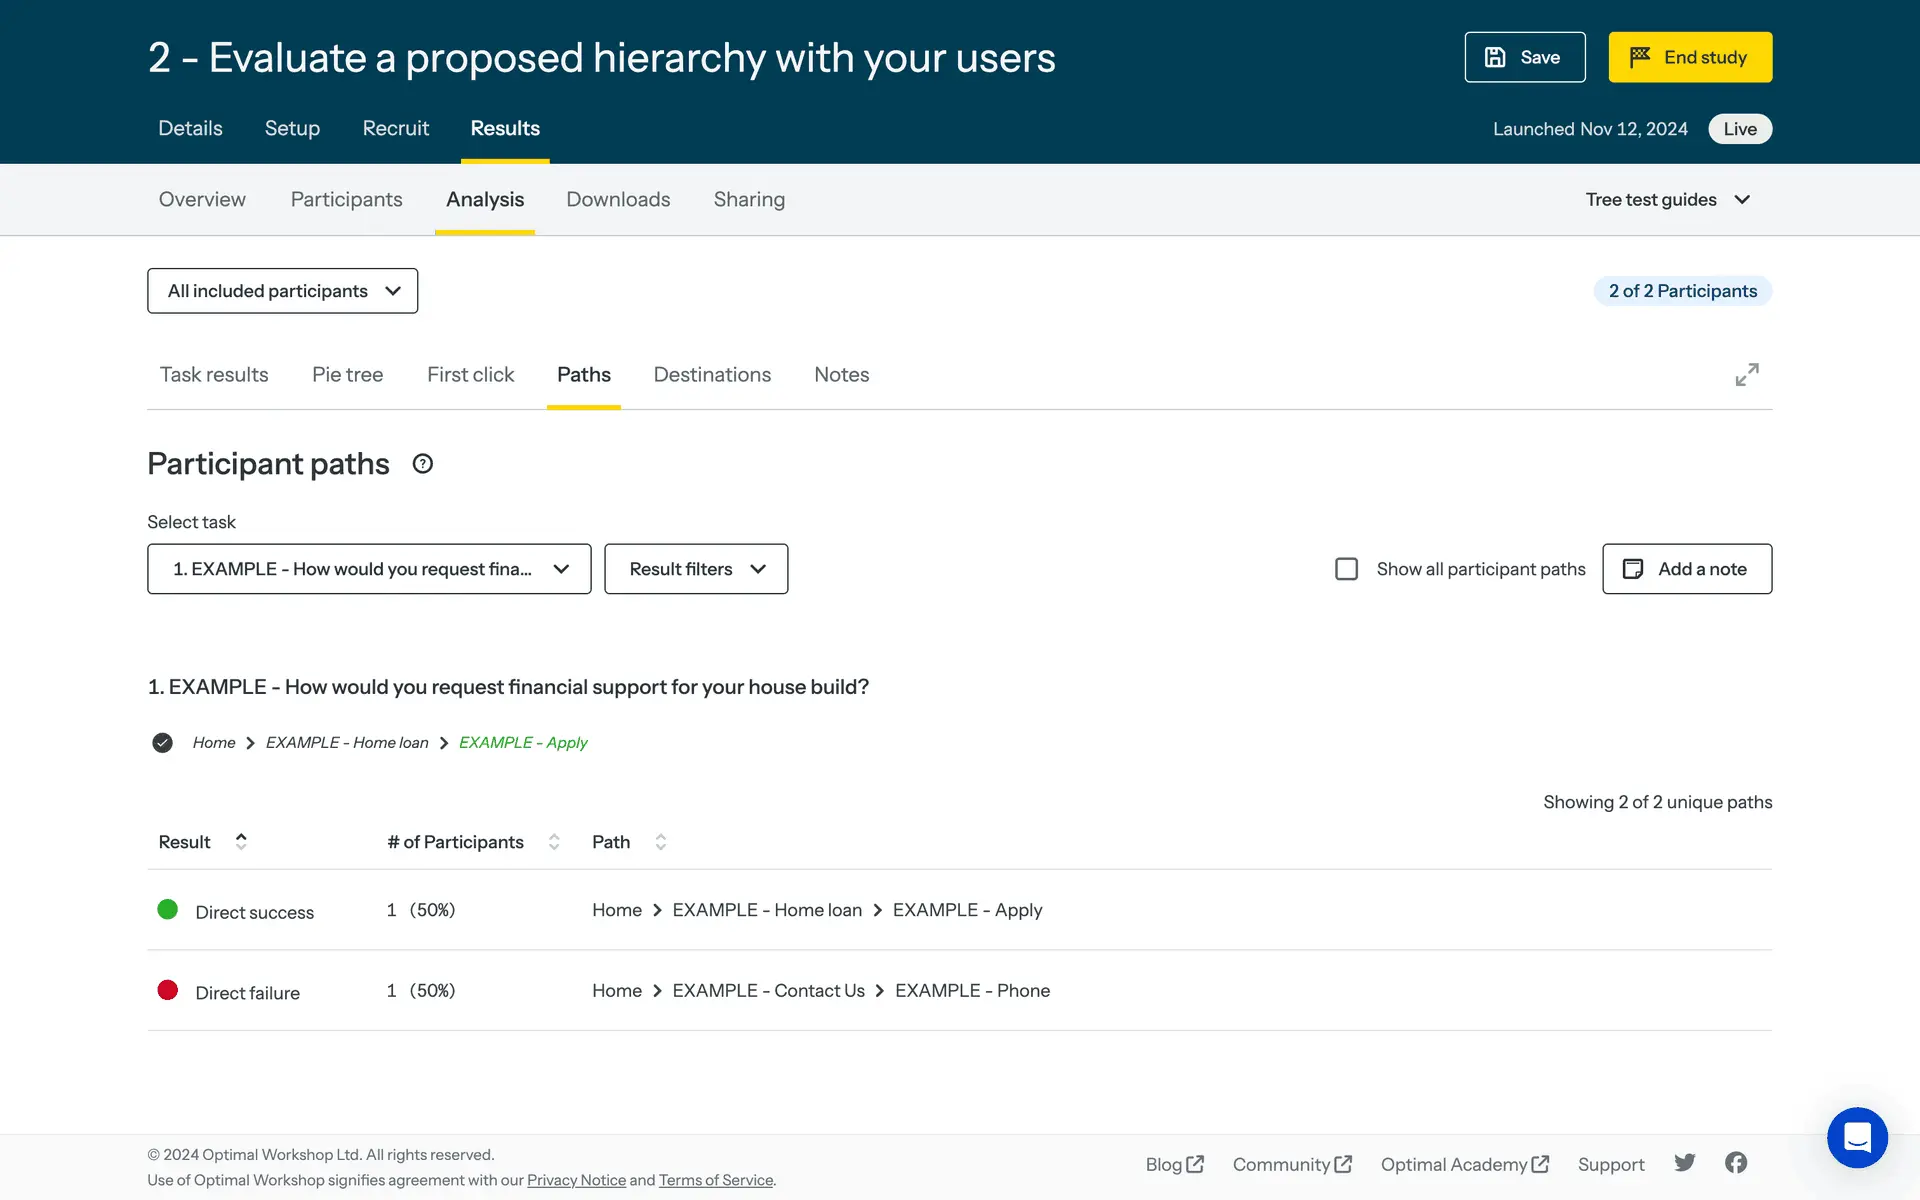Image resolution: width=1920 pixels, height=1200 pixels.
Task: Open the Participant paths help icon
Action: click(422, 464)
